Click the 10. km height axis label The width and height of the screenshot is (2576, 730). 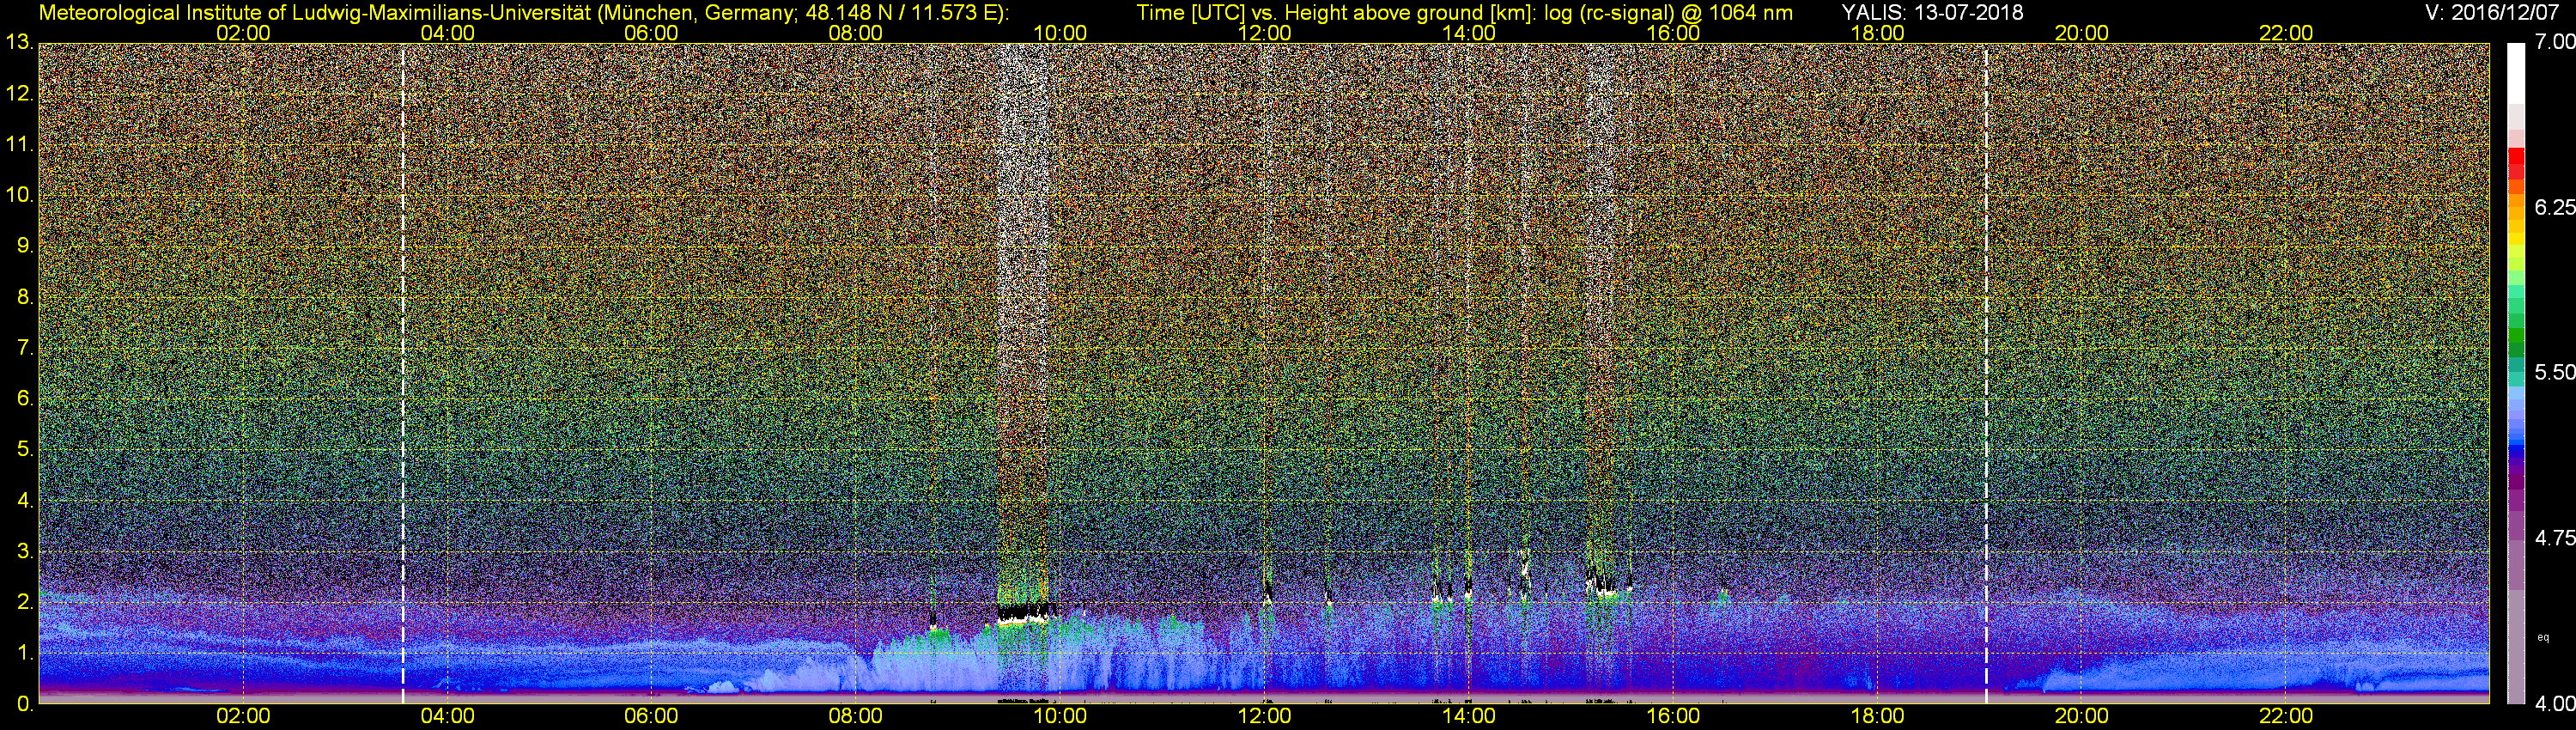(19, 195)
